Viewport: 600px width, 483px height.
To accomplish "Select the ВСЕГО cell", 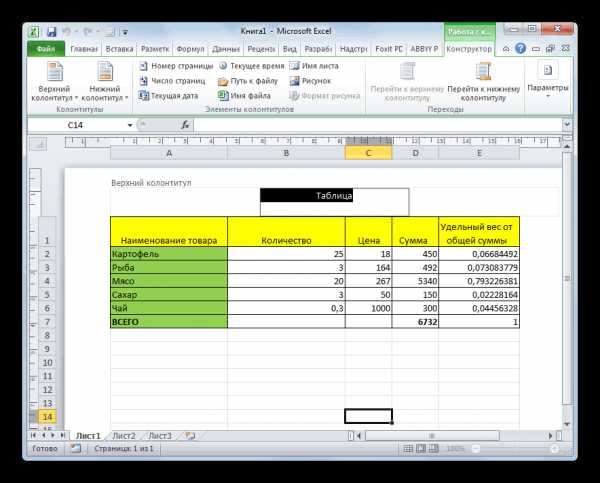I will click(x=169, y=321).
